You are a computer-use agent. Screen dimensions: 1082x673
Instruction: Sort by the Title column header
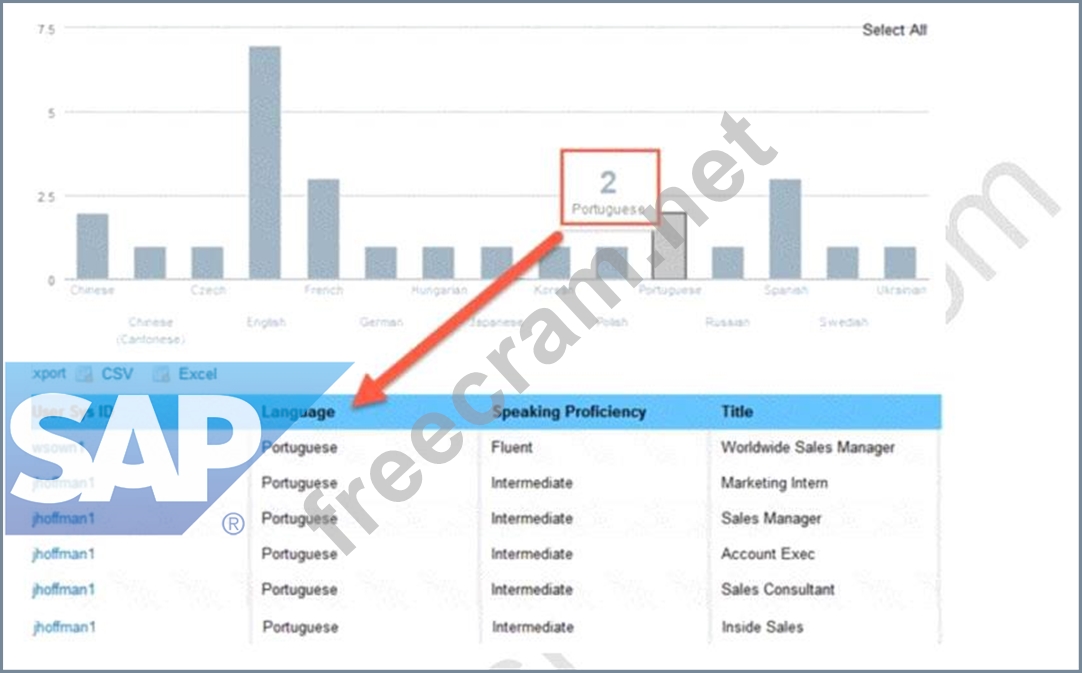coord(737,412)
